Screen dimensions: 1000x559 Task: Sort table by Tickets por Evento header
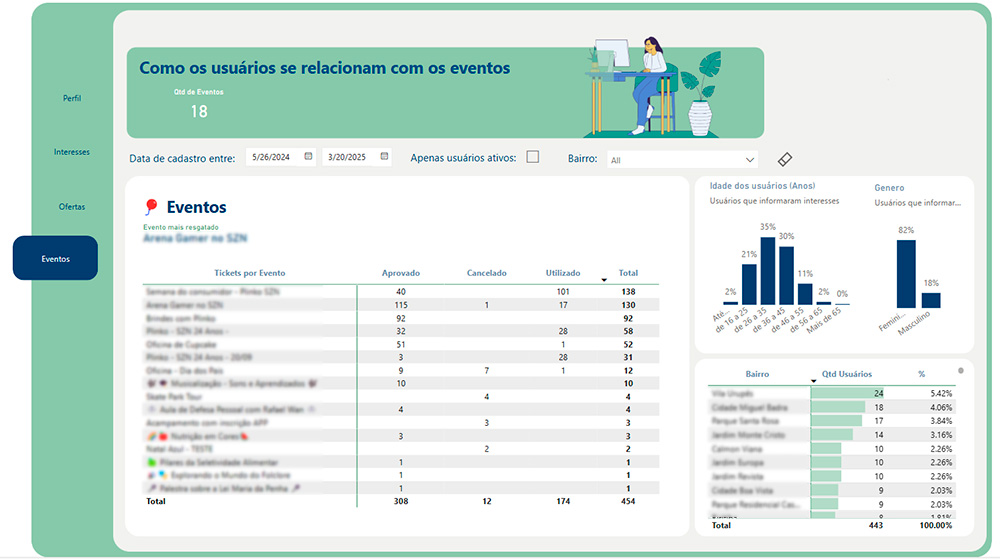point(249,273)
